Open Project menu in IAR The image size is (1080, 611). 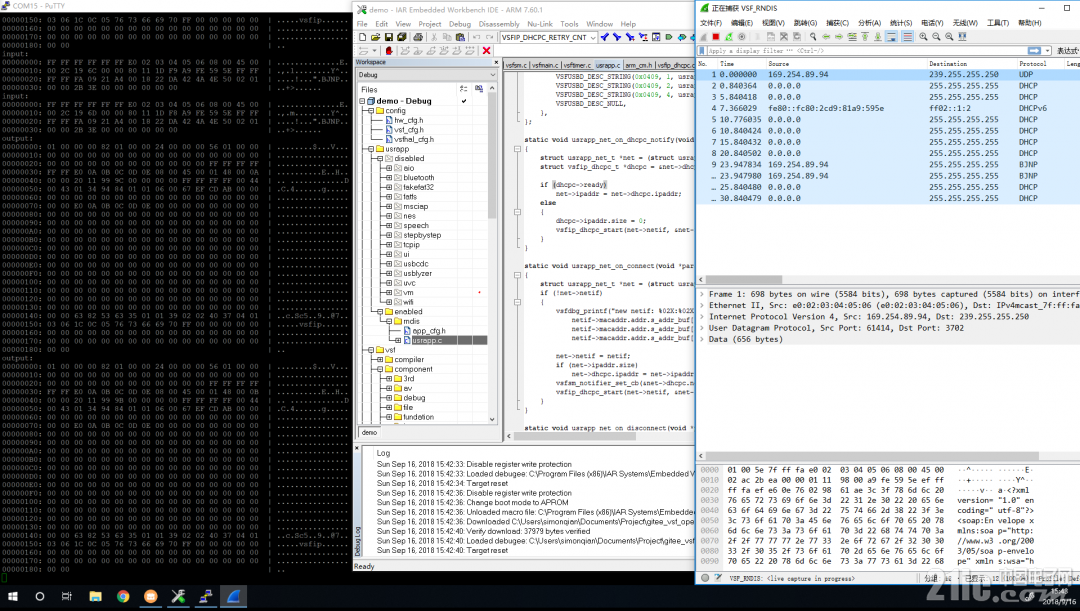click(430, 23)
